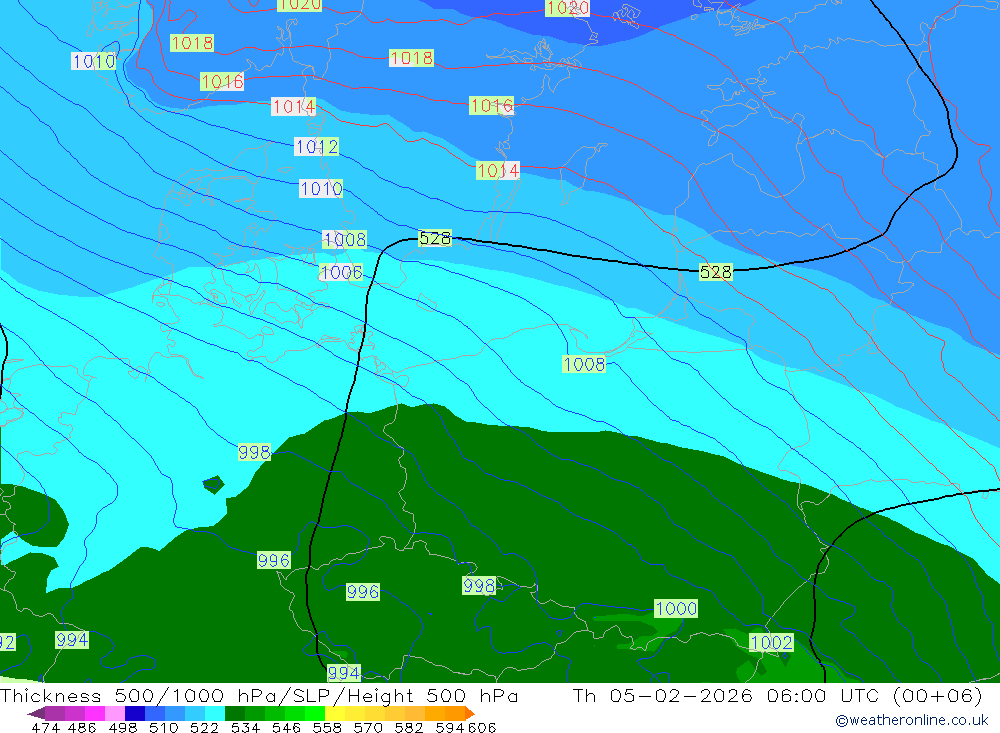Click the forecast time 'Th 05-02-2026 06:00 UTC (00+06)'
1000x733 pixels.
point(777,695)
